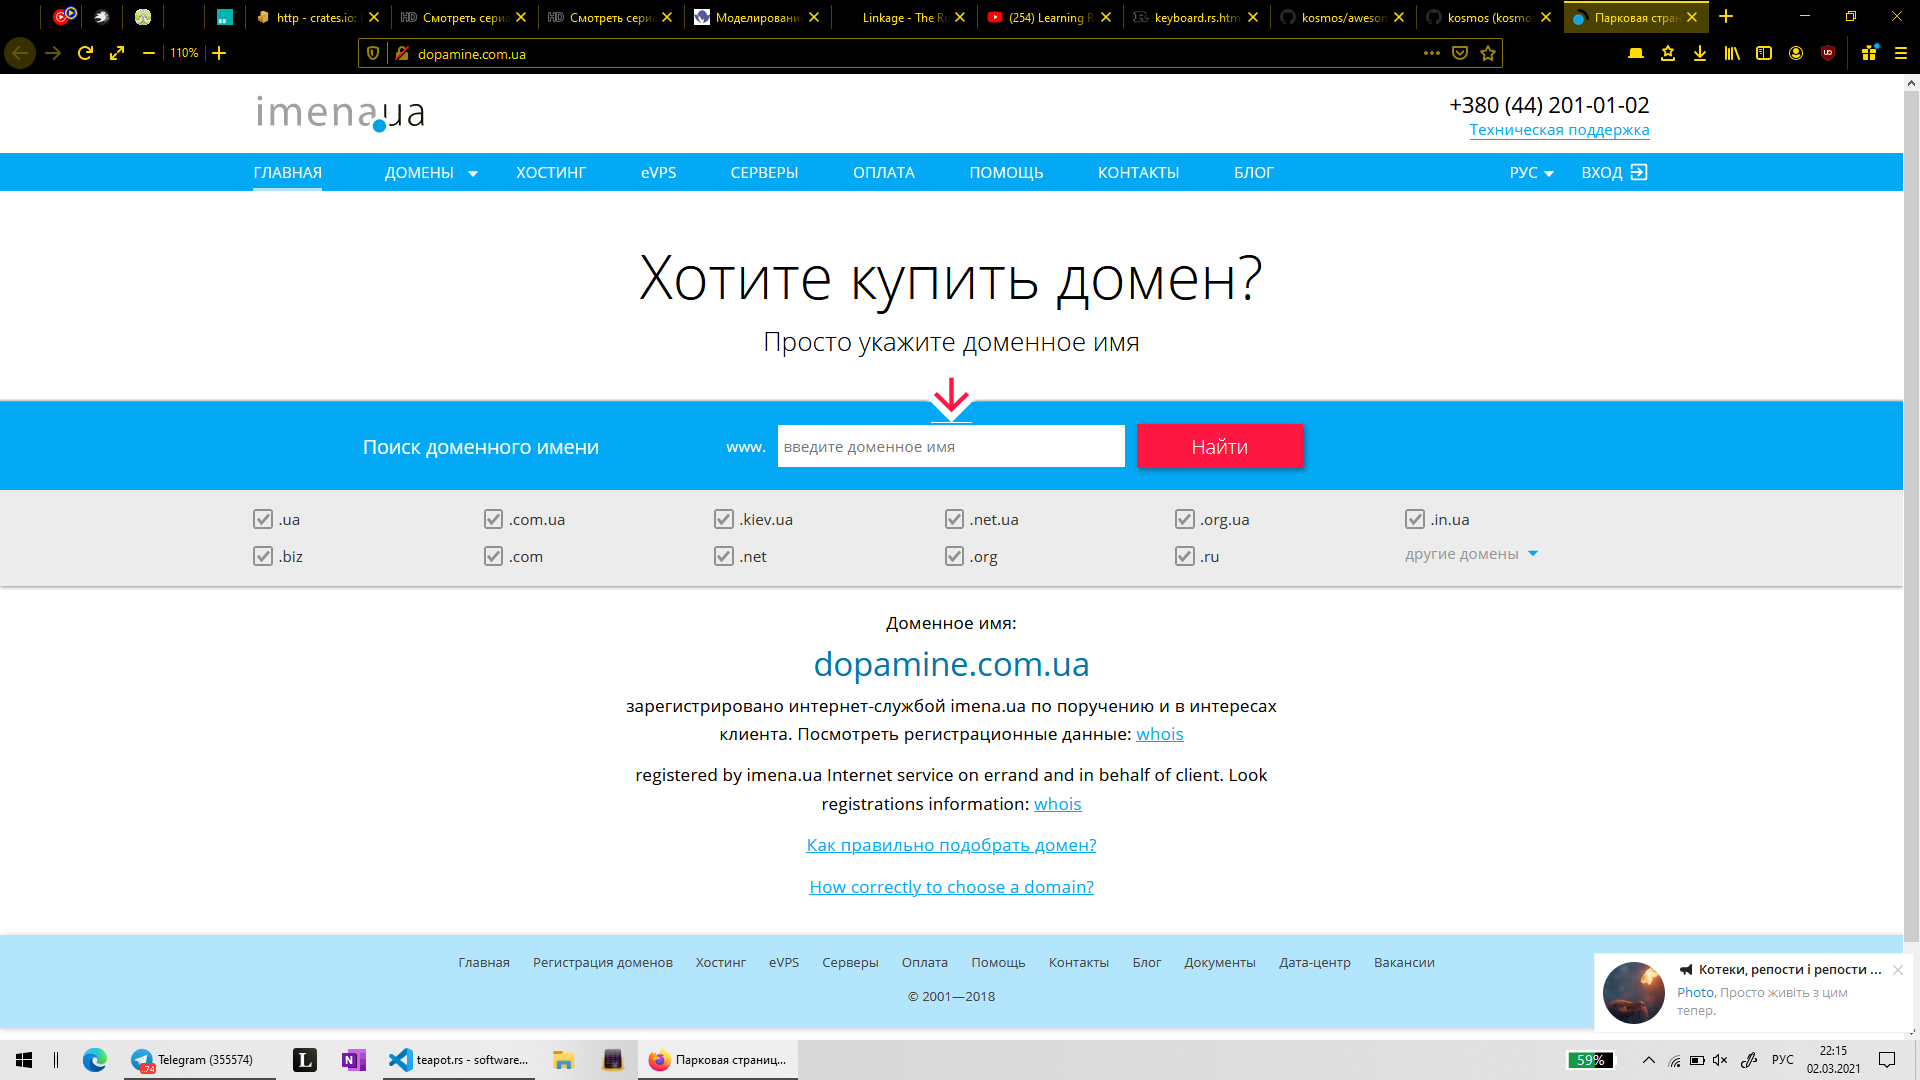Open 'How correctly to choose a domain?' link
The image size is (1920, 1080).
tap(951, 887)
